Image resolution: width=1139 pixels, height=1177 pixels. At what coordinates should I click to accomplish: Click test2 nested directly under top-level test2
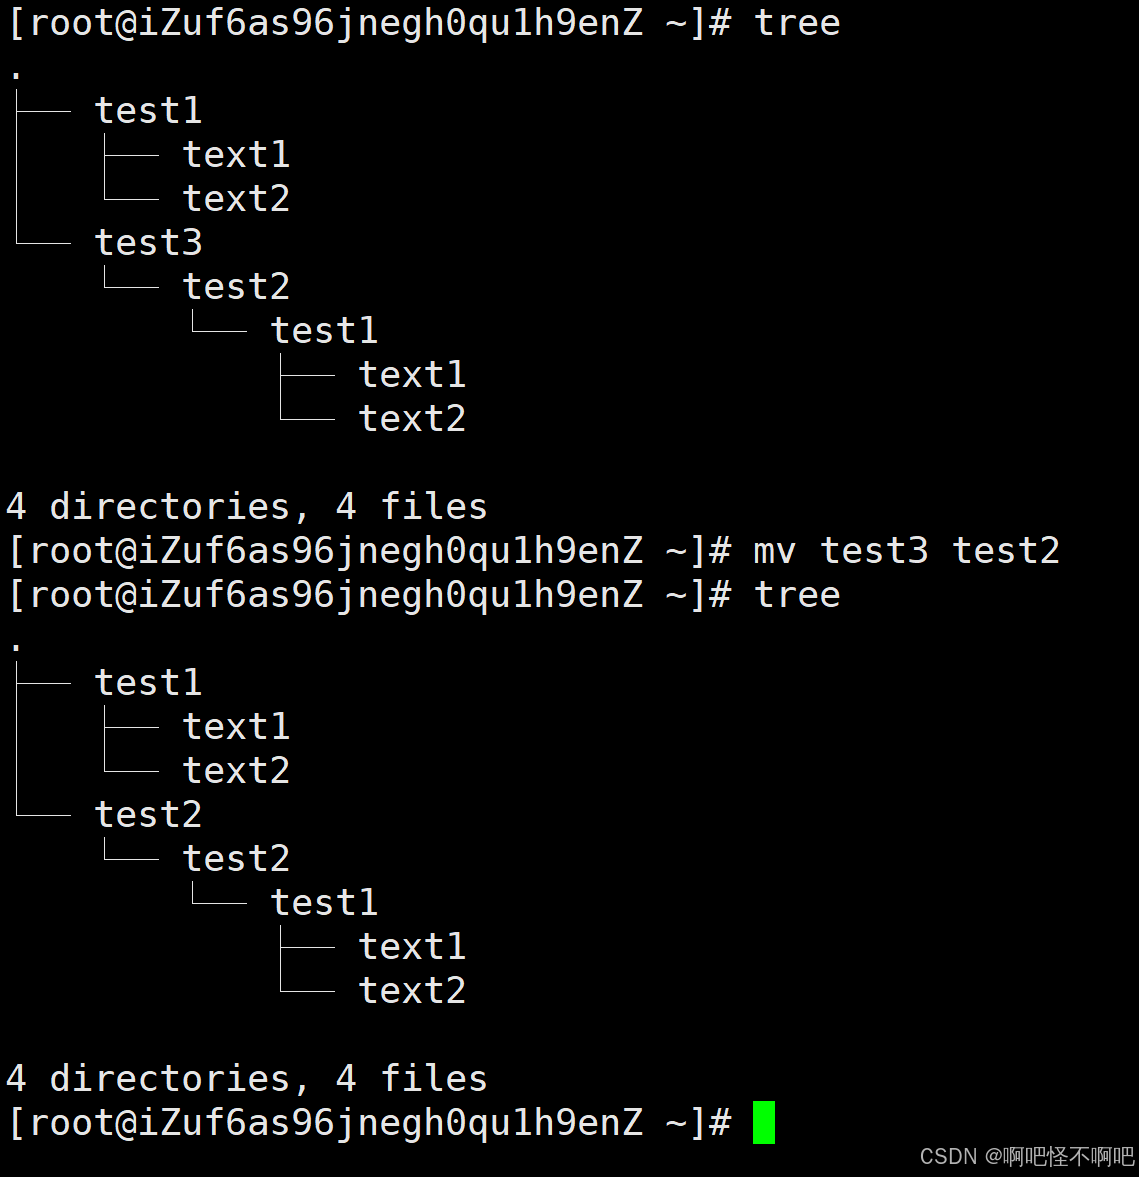coord(236,859)
